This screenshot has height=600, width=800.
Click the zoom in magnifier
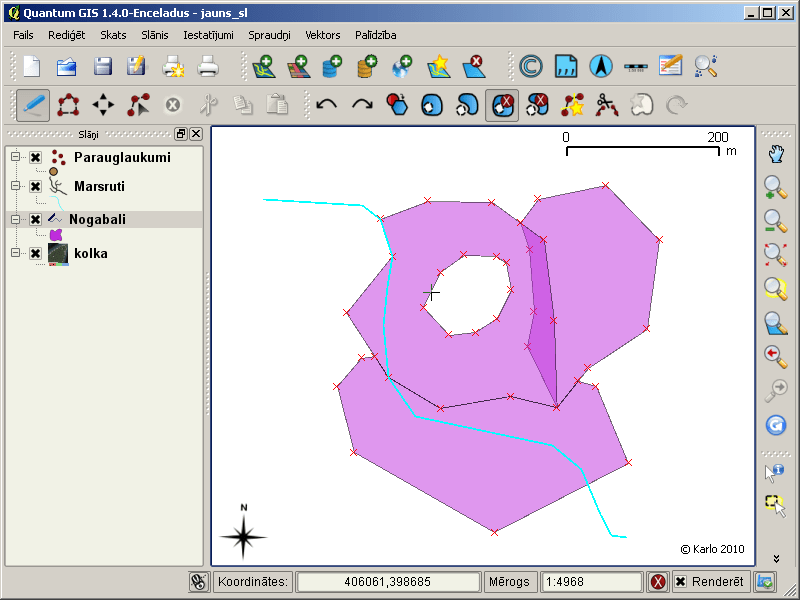(776, 187)
